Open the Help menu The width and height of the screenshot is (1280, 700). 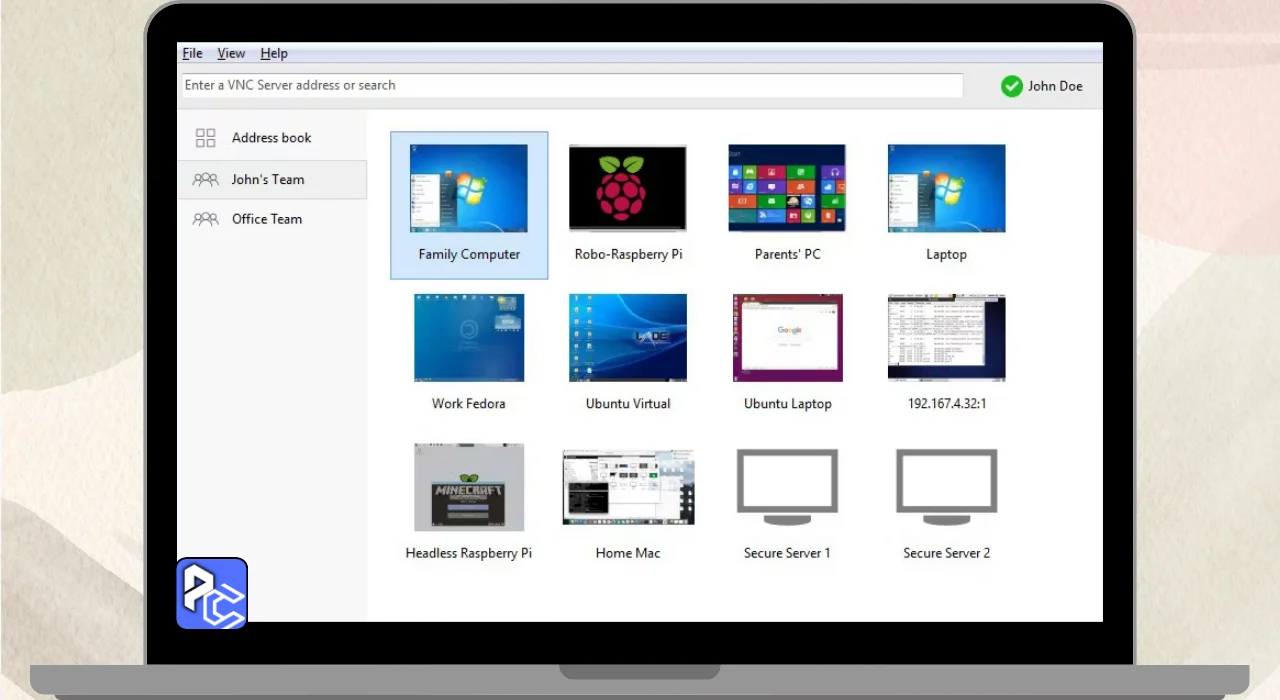click(273, 54)
